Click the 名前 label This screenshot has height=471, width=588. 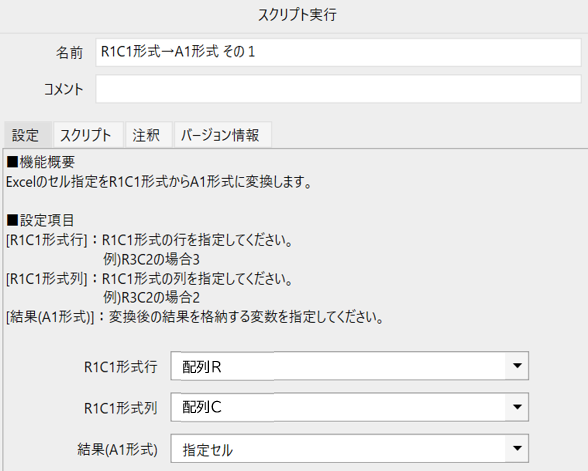pos(69,52)
